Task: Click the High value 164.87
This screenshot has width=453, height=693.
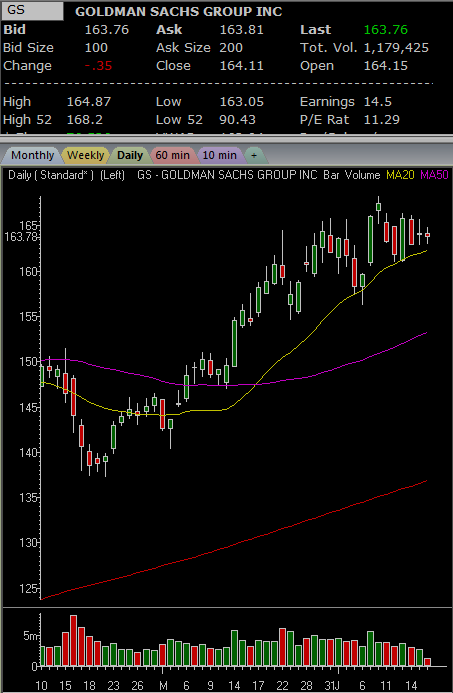Action: coord(89,102)
